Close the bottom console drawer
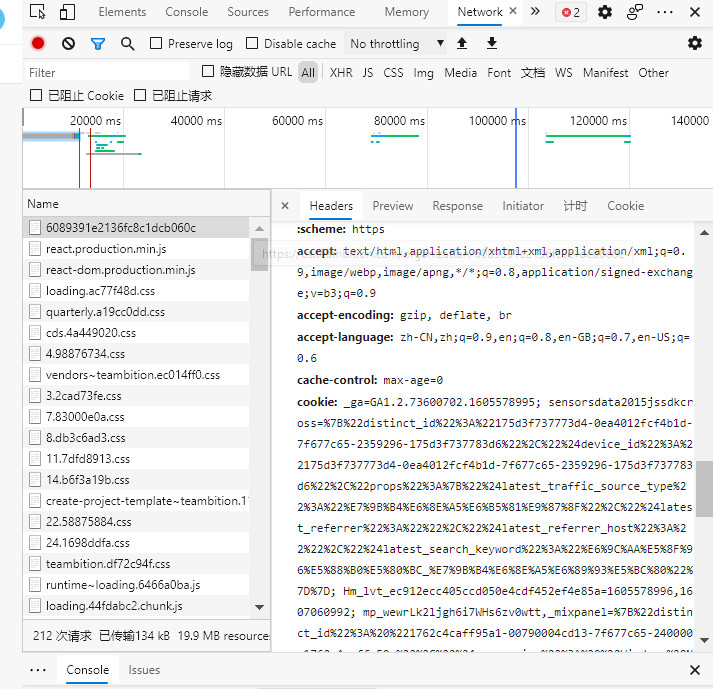Screen dimensions: 713x689 click(x=694, y=669)
